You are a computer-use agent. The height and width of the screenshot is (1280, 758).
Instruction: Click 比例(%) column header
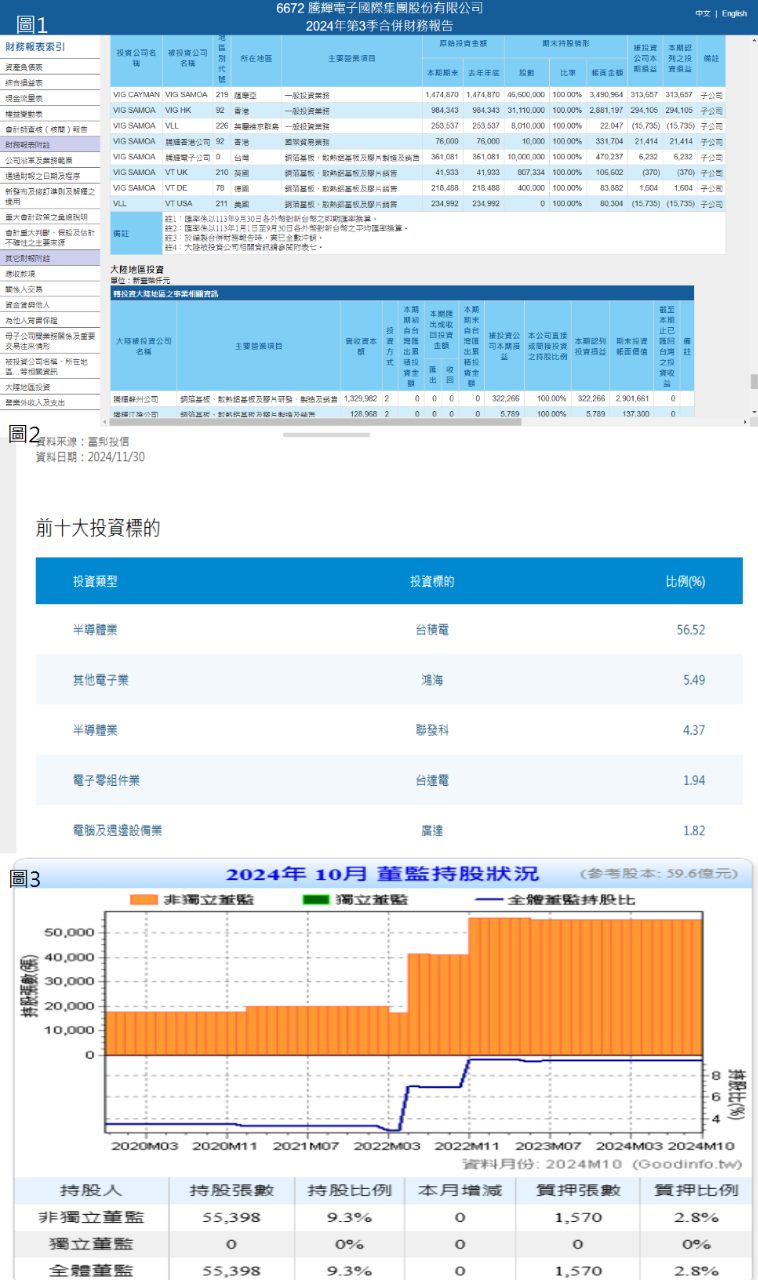pos(685,580)
